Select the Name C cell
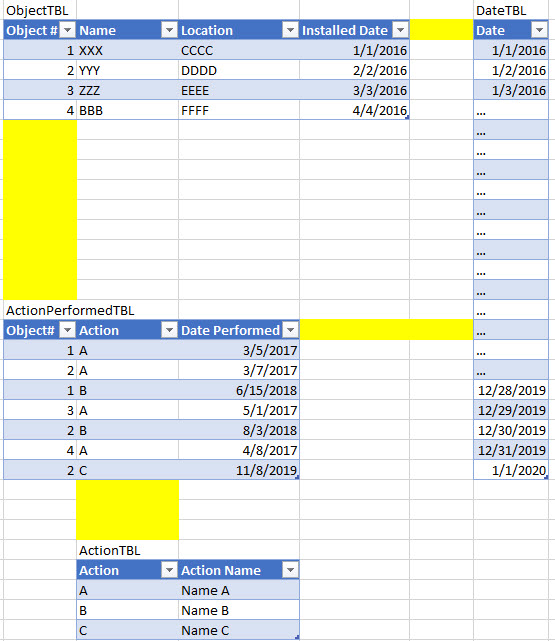Image resolution: width=555 pixels, height=641 pixels. coord(239,630)
